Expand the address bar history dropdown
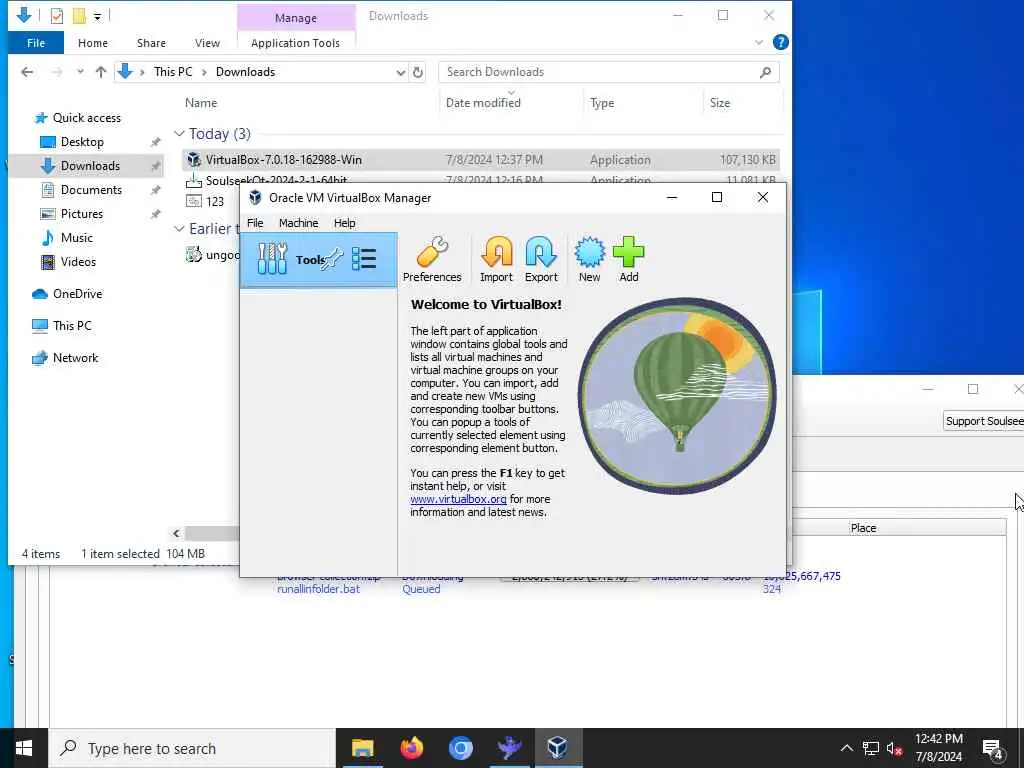Screen dimensions: 1024x768 400,72
